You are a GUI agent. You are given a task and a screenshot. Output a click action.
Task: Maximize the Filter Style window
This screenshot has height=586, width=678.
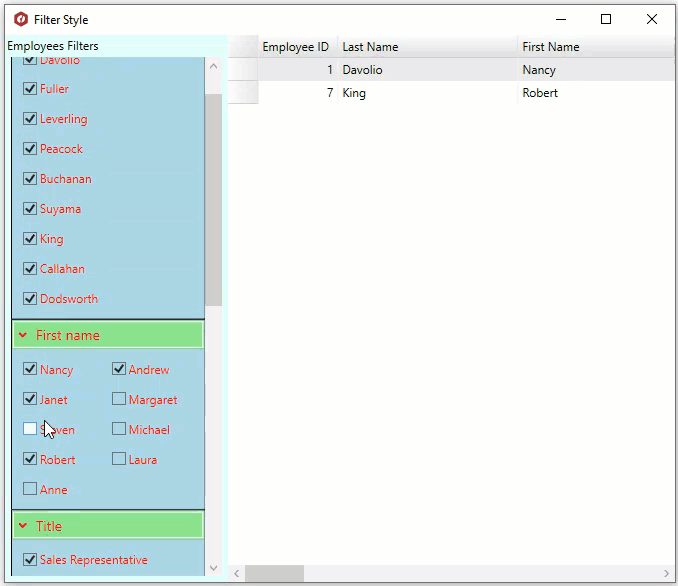(606, 19)
